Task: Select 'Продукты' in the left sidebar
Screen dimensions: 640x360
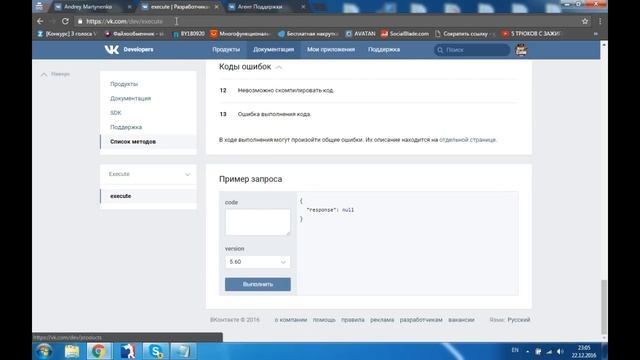Action: [x=124, y=84]
